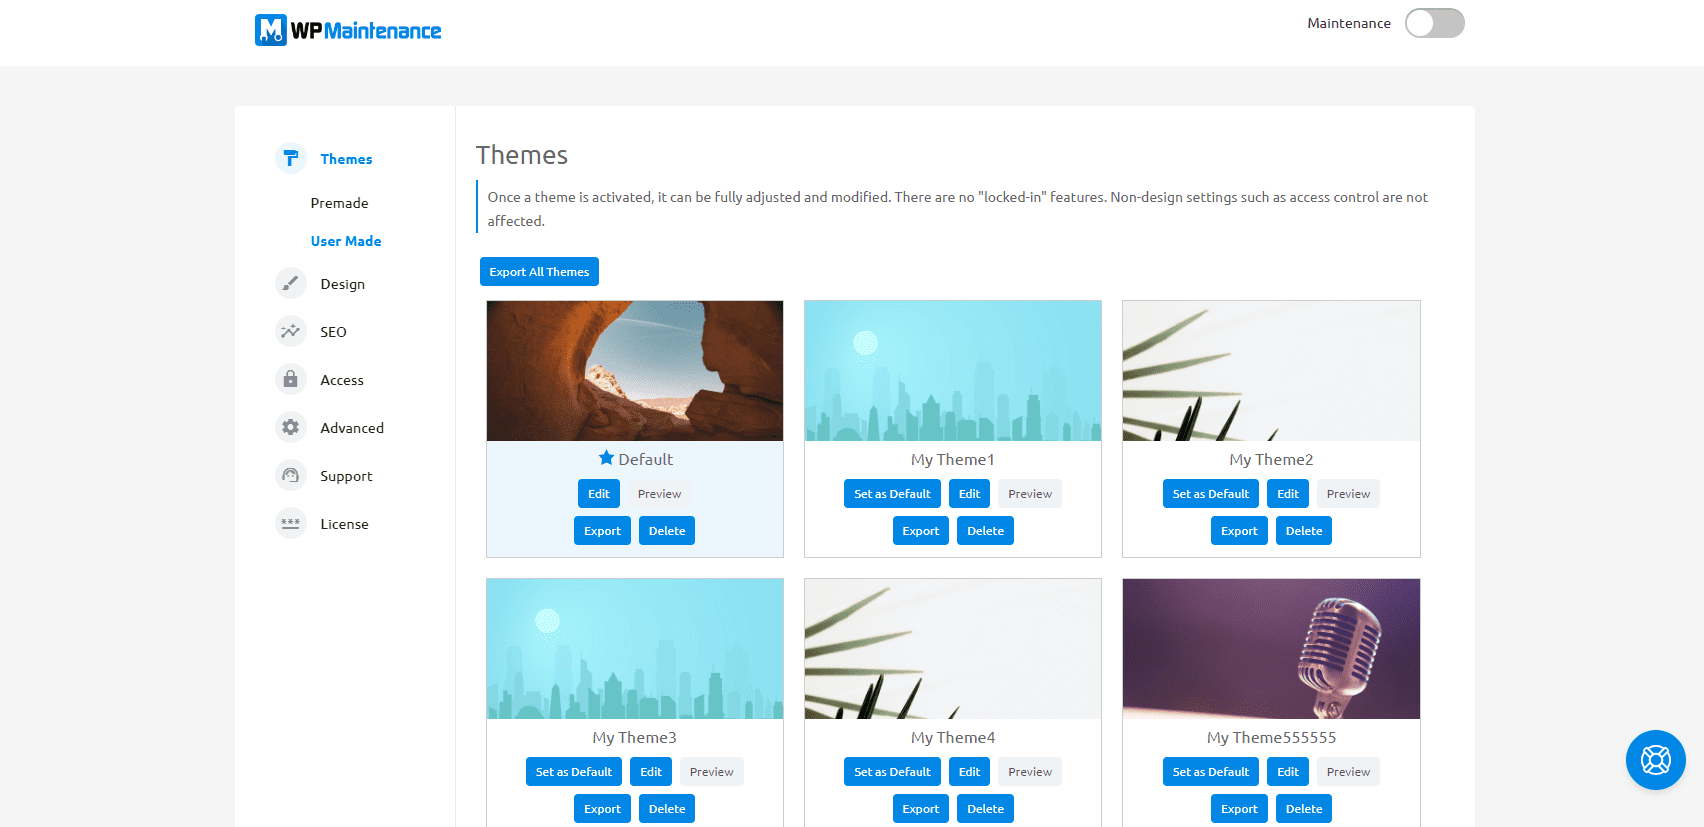
Task: Open the Design section
Action: tap(342, 284)
